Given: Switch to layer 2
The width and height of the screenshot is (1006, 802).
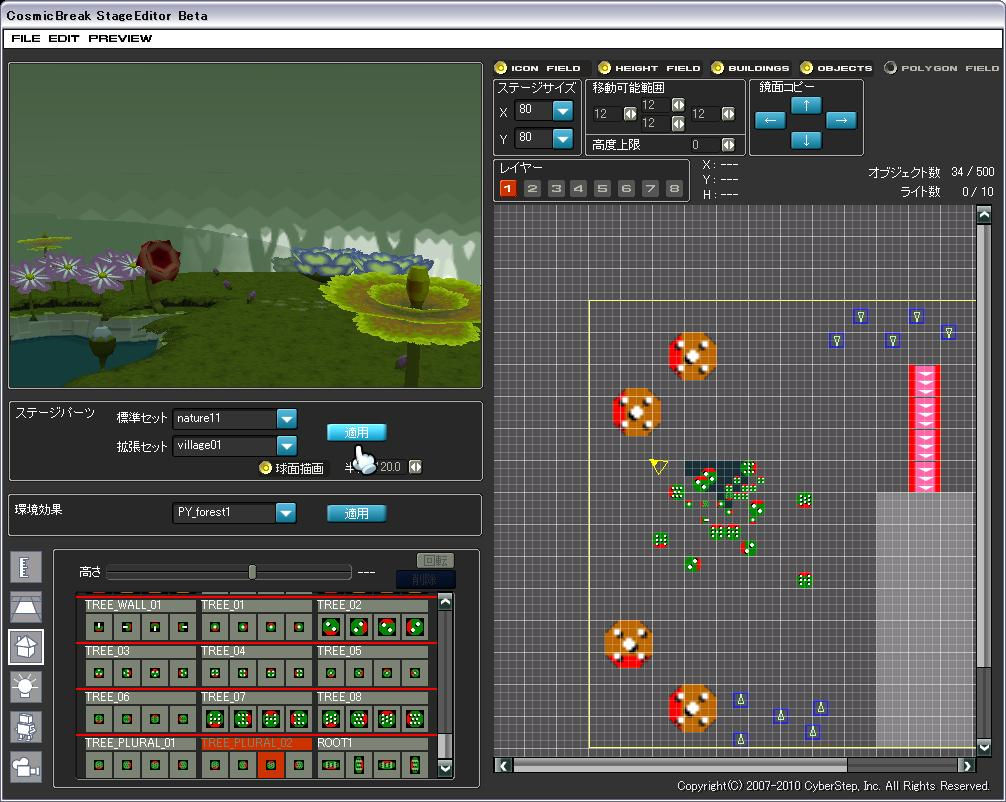Looking at the screenshot, I should tap(532, 188).
